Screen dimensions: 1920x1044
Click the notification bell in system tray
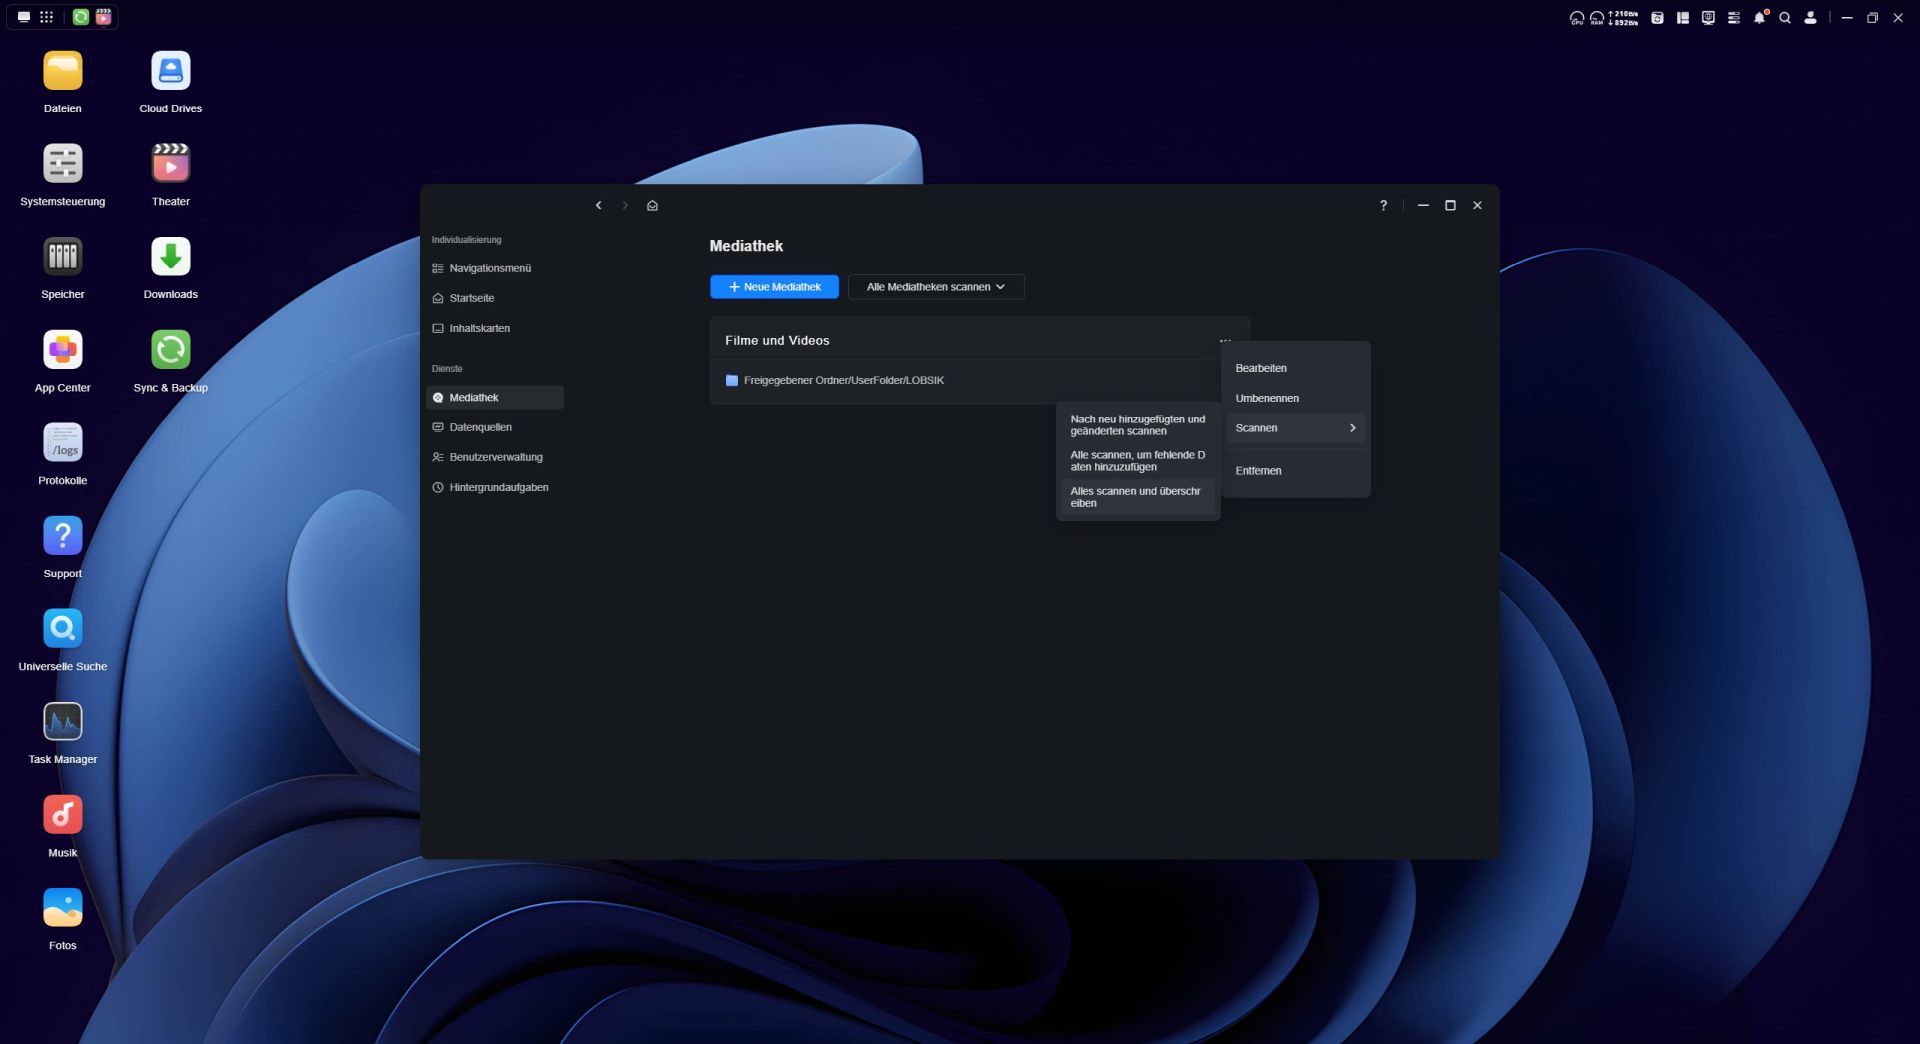(x=1759, y=18)
